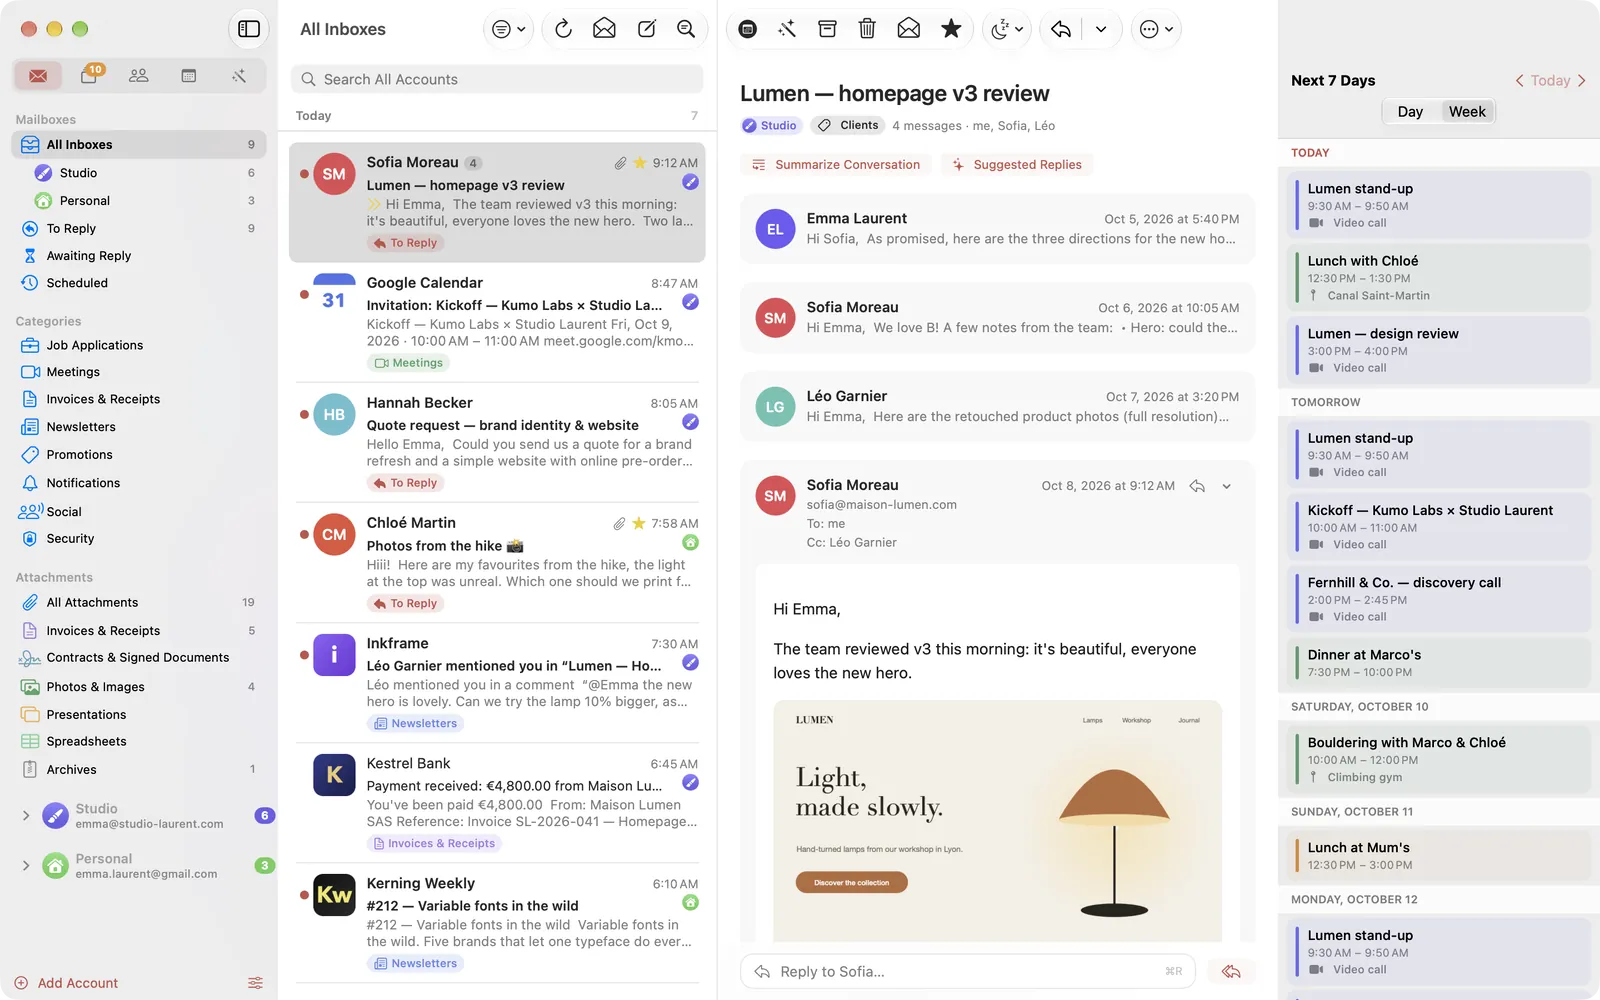
Task: Switch calendar to Week view
Action: 1467,112
